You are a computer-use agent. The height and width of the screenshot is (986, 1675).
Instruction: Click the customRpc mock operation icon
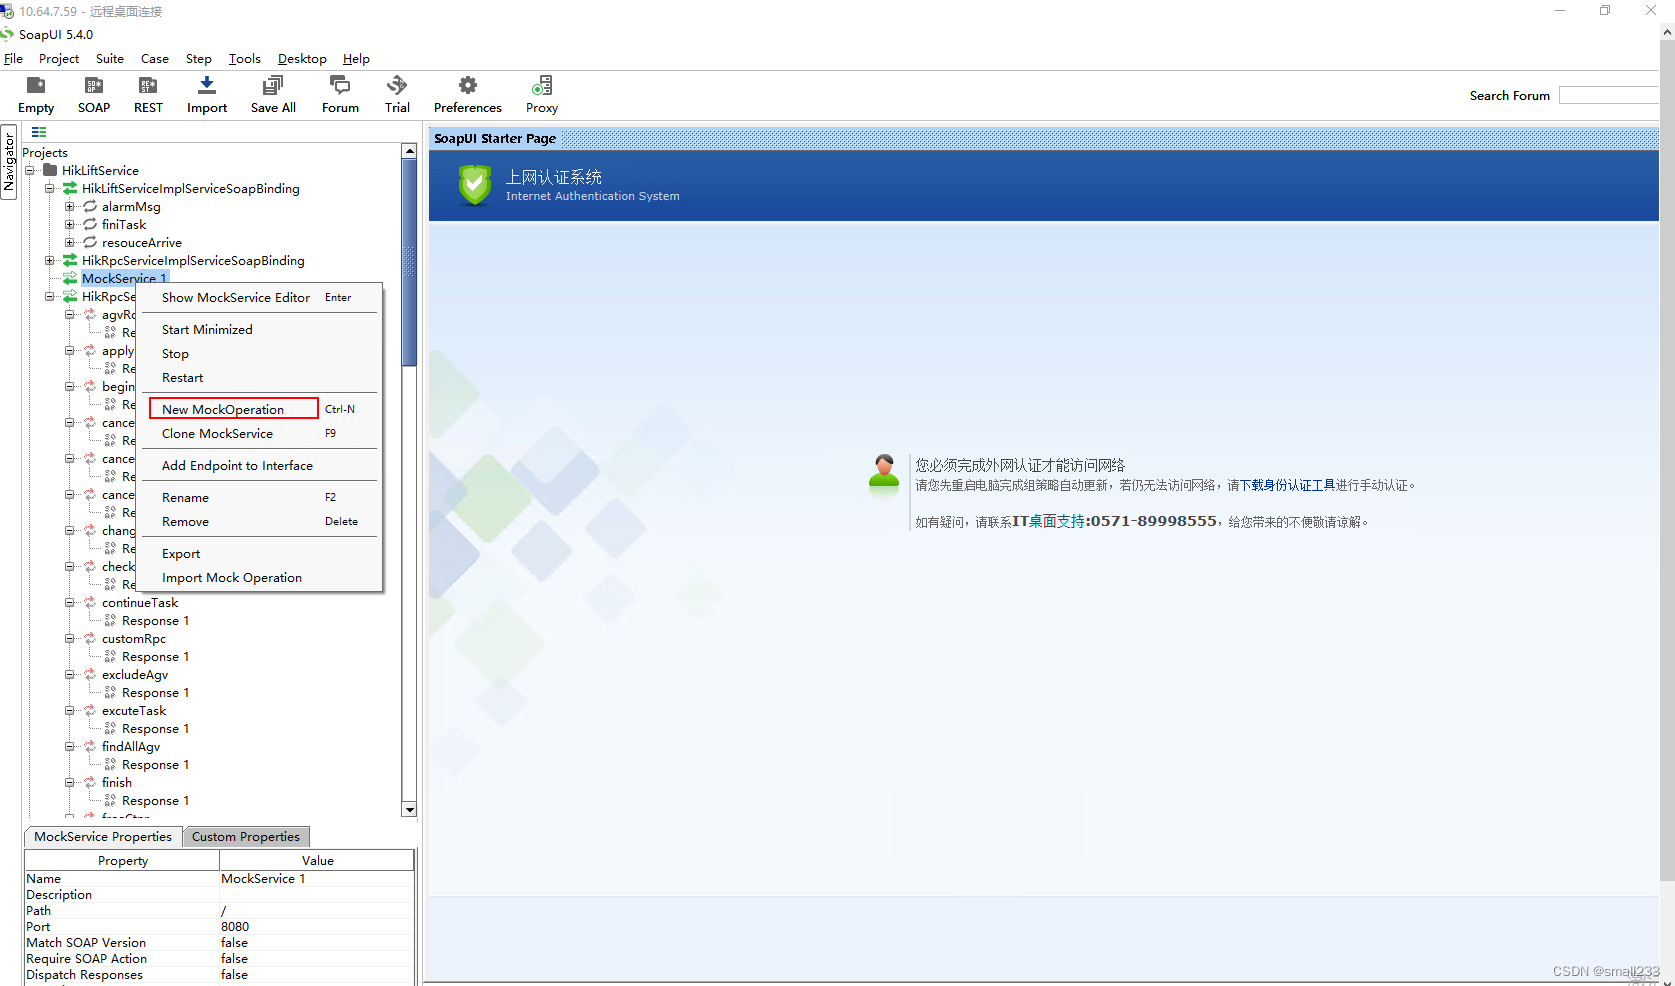coord(90,638)
